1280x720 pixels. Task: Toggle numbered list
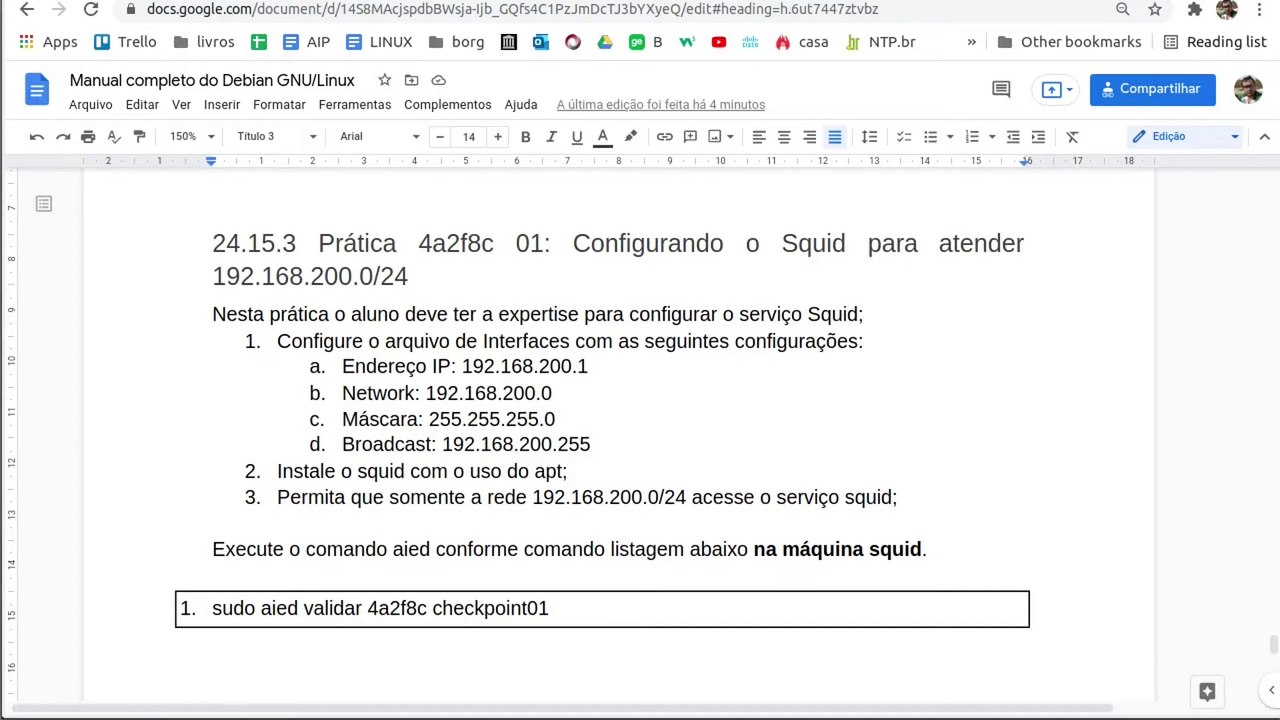(972, 136)
